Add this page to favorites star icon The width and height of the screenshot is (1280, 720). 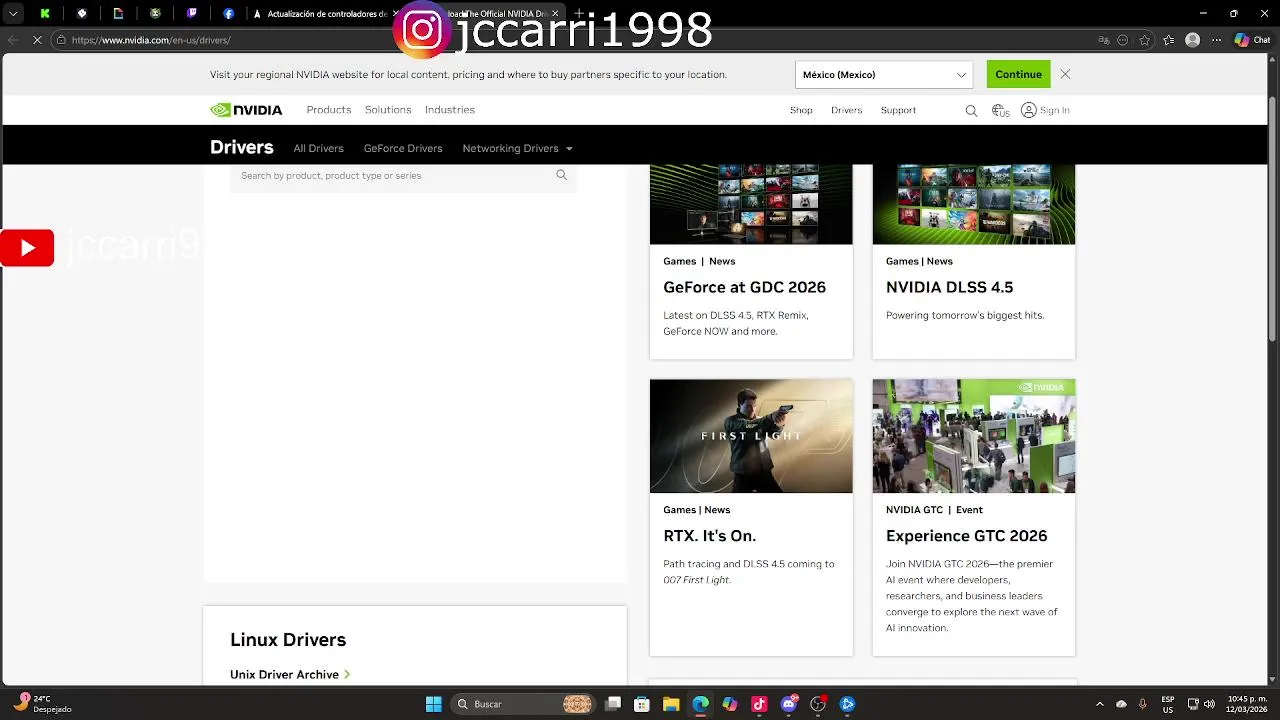pyautogui.click(x=1145, y=40)
